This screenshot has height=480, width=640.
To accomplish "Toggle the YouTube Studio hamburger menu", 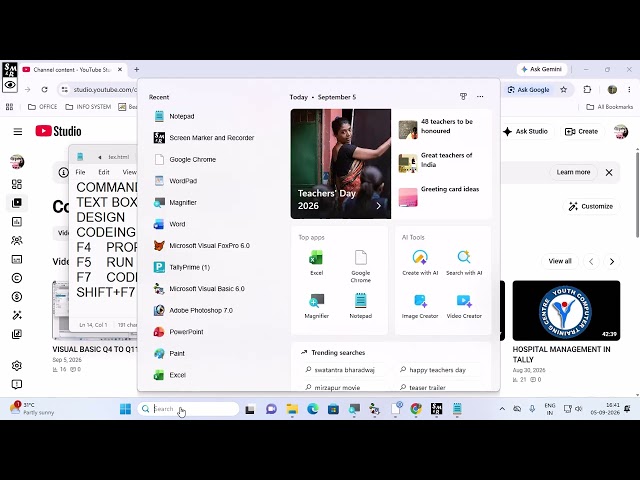I will 18,131.
